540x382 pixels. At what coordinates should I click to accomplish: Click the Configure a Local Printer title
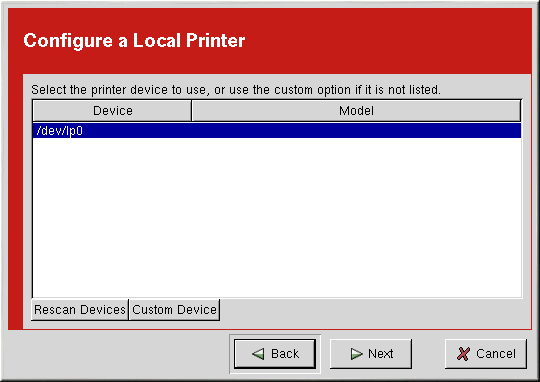coord(134,40)
